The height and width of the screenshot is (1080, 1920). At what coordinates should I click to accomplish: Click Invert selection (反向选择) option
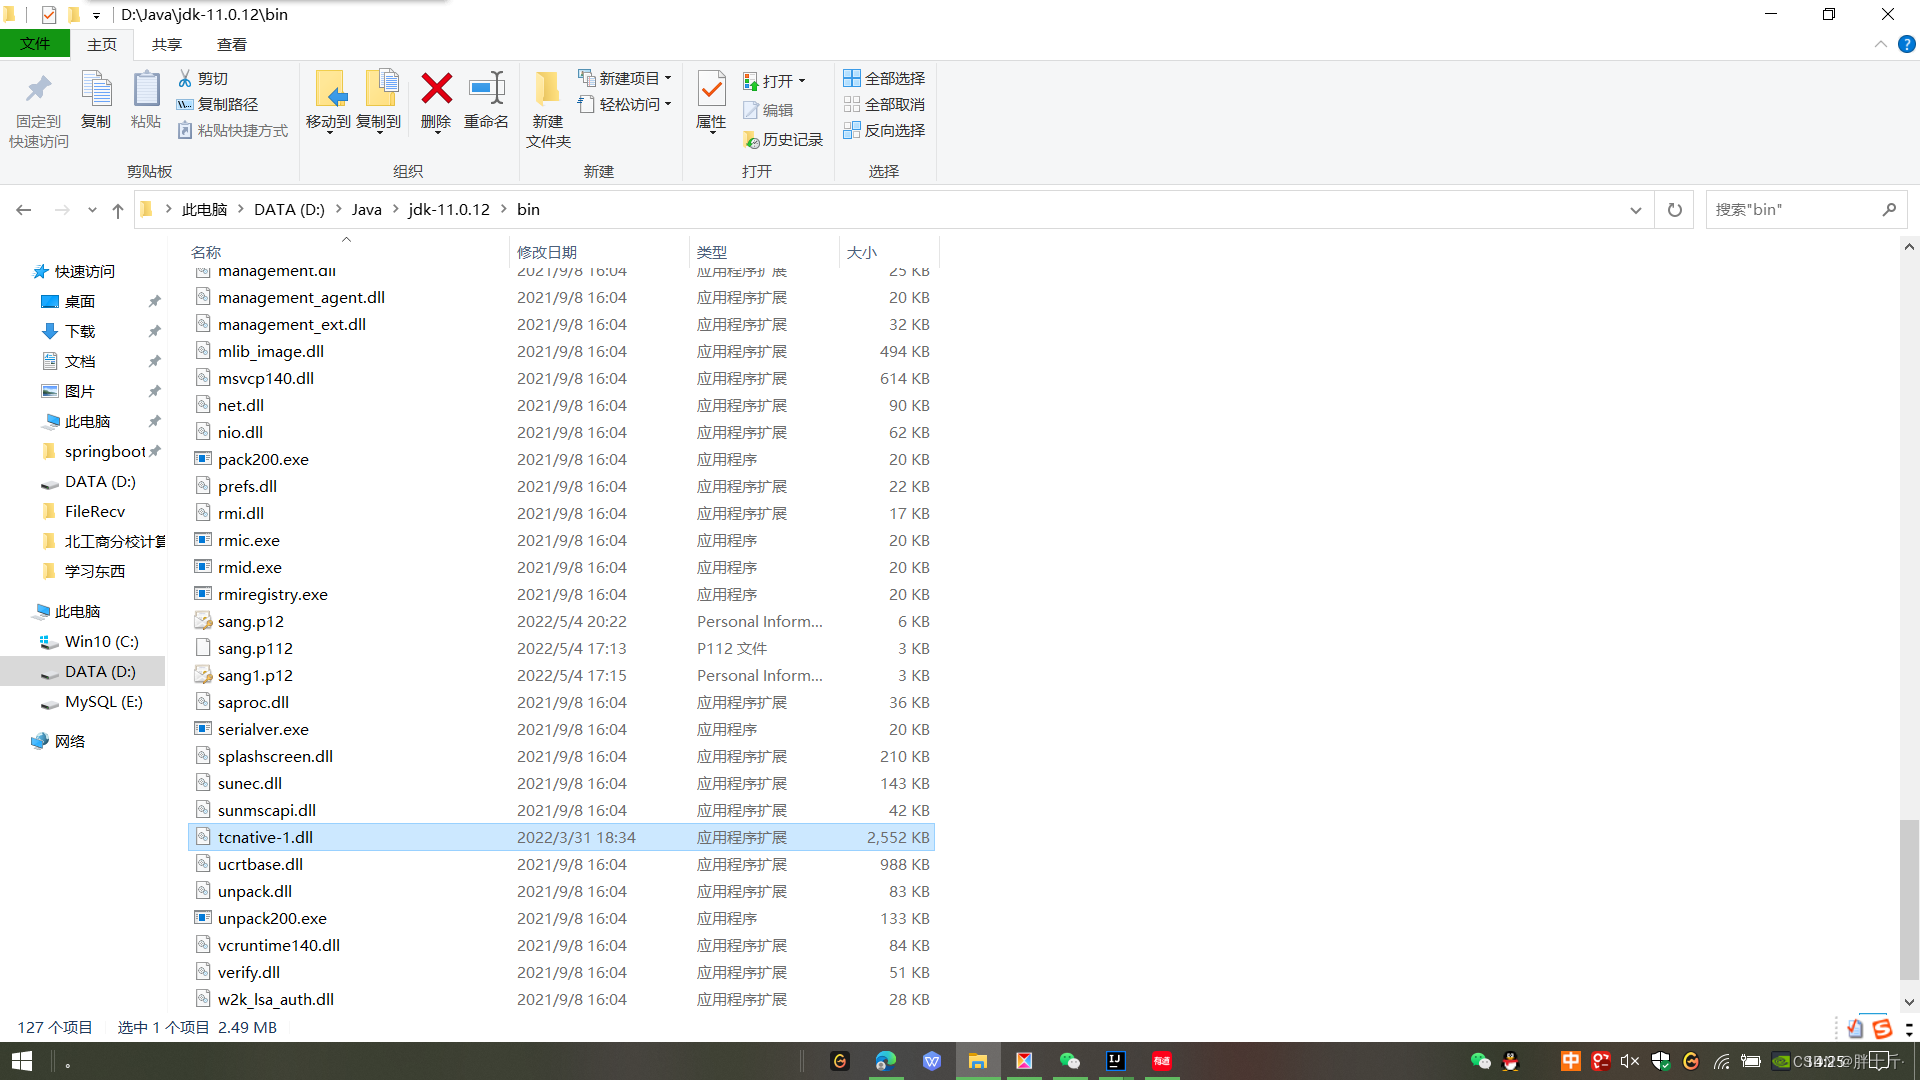884,130
